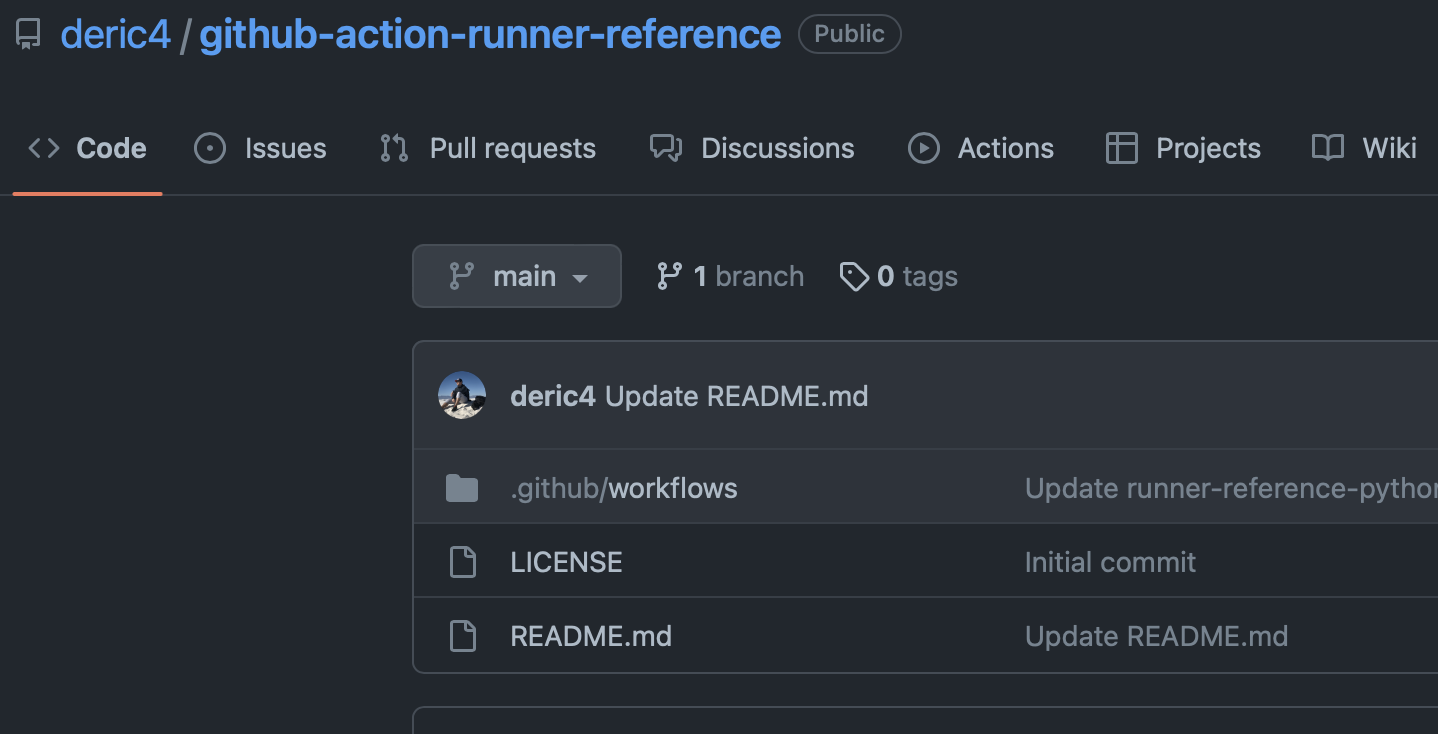Click the git-branch icon beside 1 branch
Image resolution: width=1438 pixels, height=734 pixels.
click(669, 276)
